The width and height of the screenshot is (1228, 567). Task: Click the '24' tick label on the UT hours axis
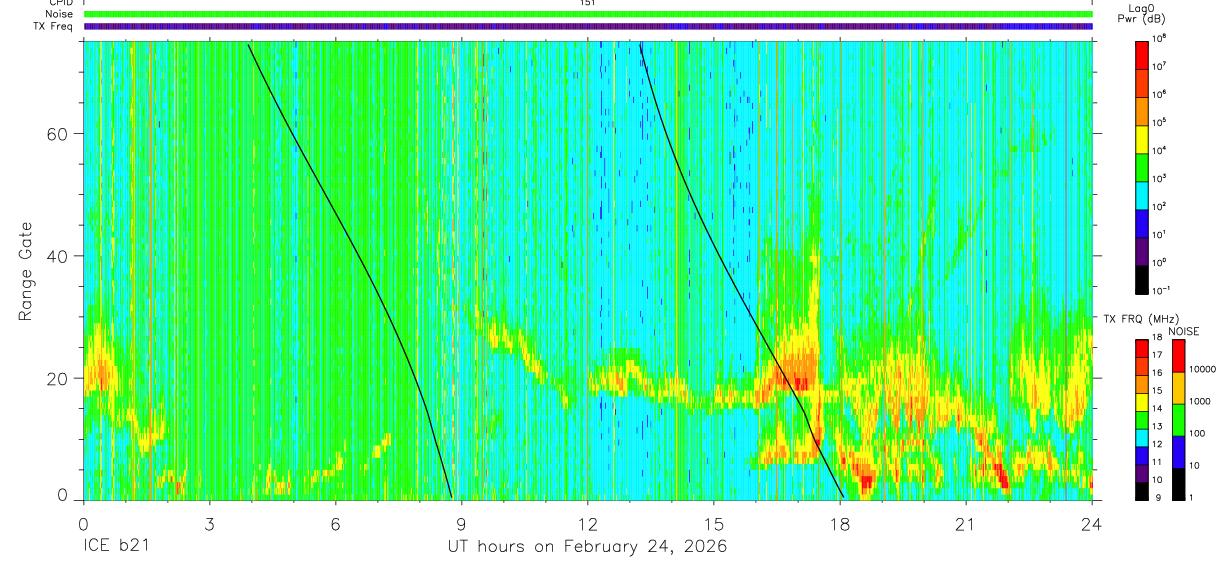[1091, 525]
